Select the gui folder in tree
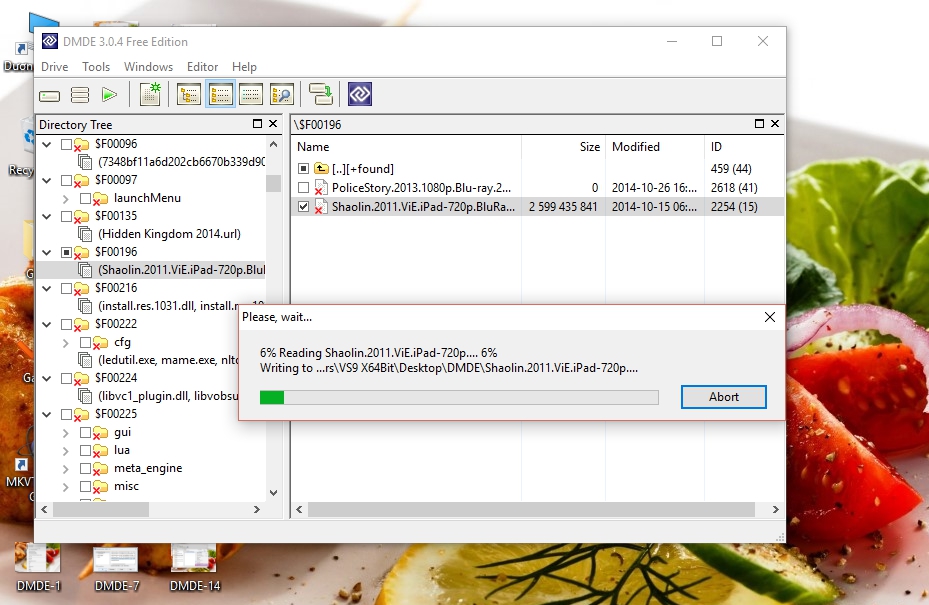Image resolution: width=929 pixels, height=605 pixels. click(x=122, y=433)
